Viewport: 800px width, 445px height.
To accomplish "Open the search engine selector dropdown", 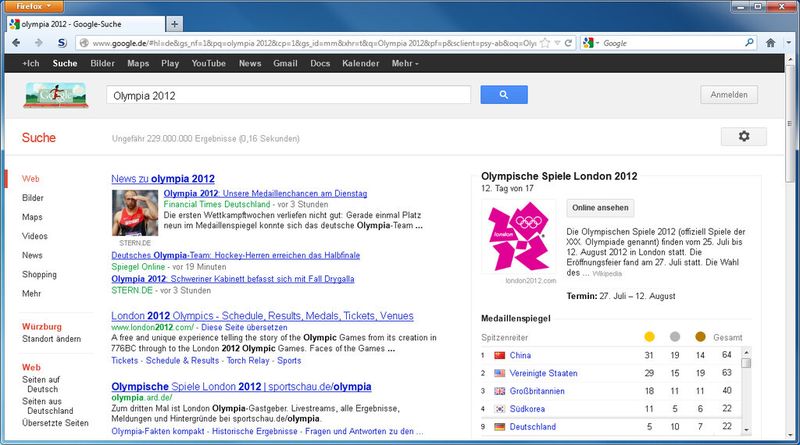I will click(590, 43).
